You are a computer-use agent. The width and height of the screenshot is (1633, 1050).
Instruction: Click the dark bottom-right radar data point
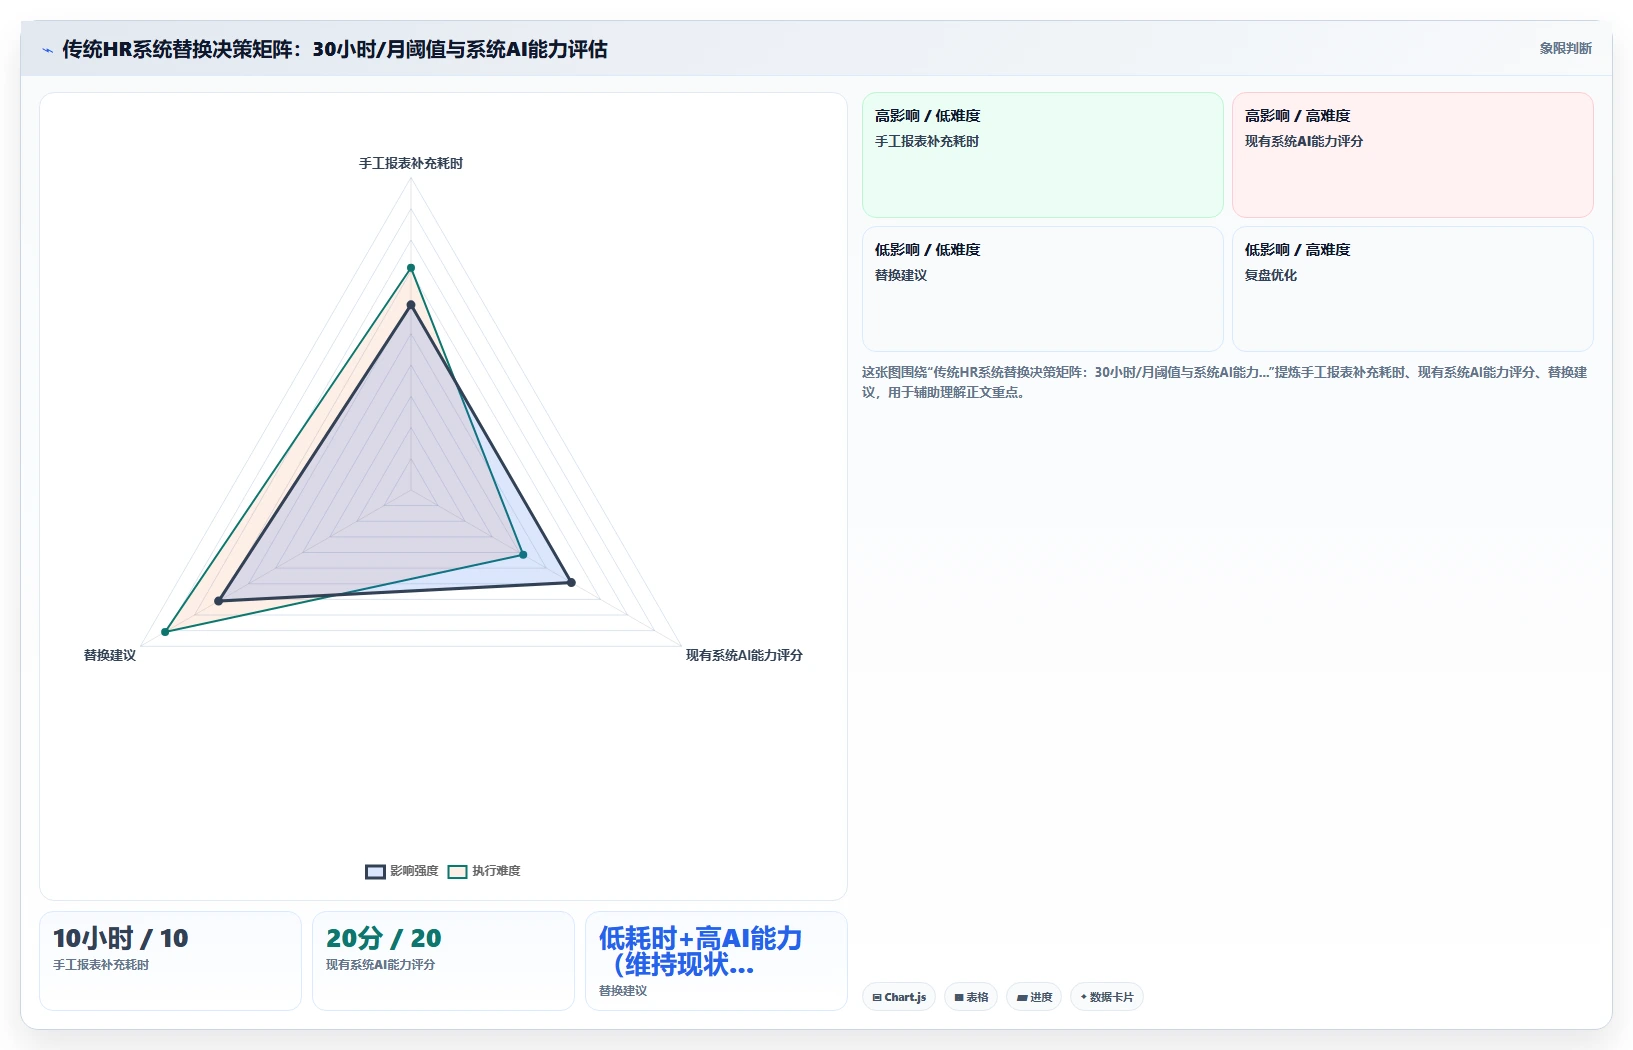pos(572,582)
